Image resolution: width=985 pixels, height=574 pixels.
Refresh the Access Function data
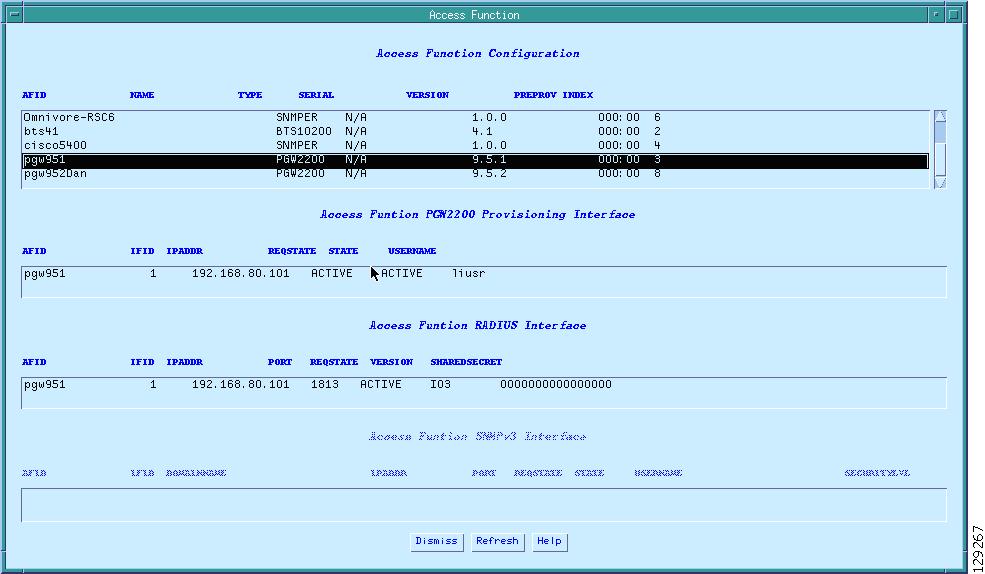(x=497, y=541)
